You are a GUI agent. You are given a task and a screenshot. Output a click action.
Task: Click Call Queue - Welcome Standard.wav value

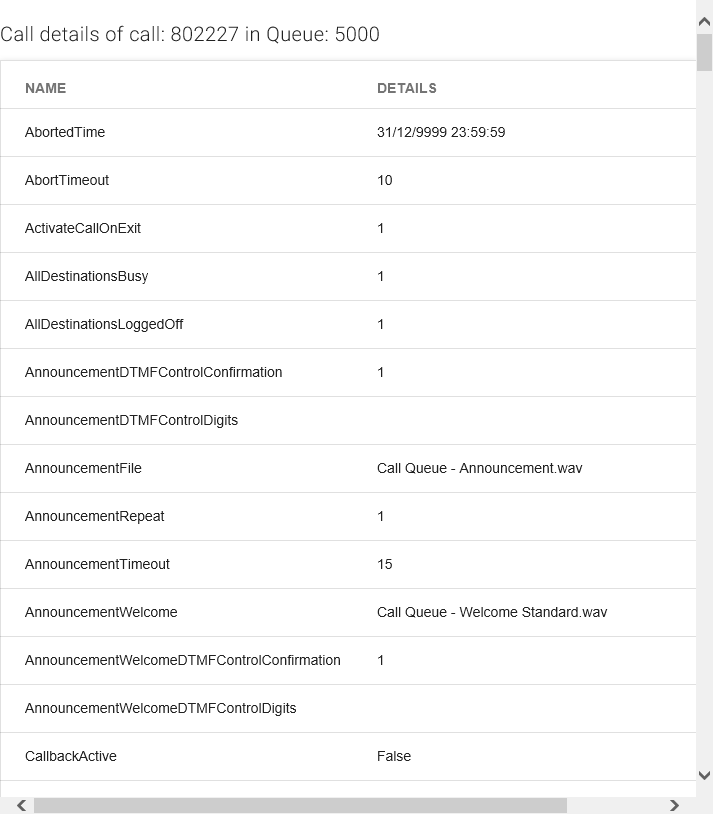491,612
